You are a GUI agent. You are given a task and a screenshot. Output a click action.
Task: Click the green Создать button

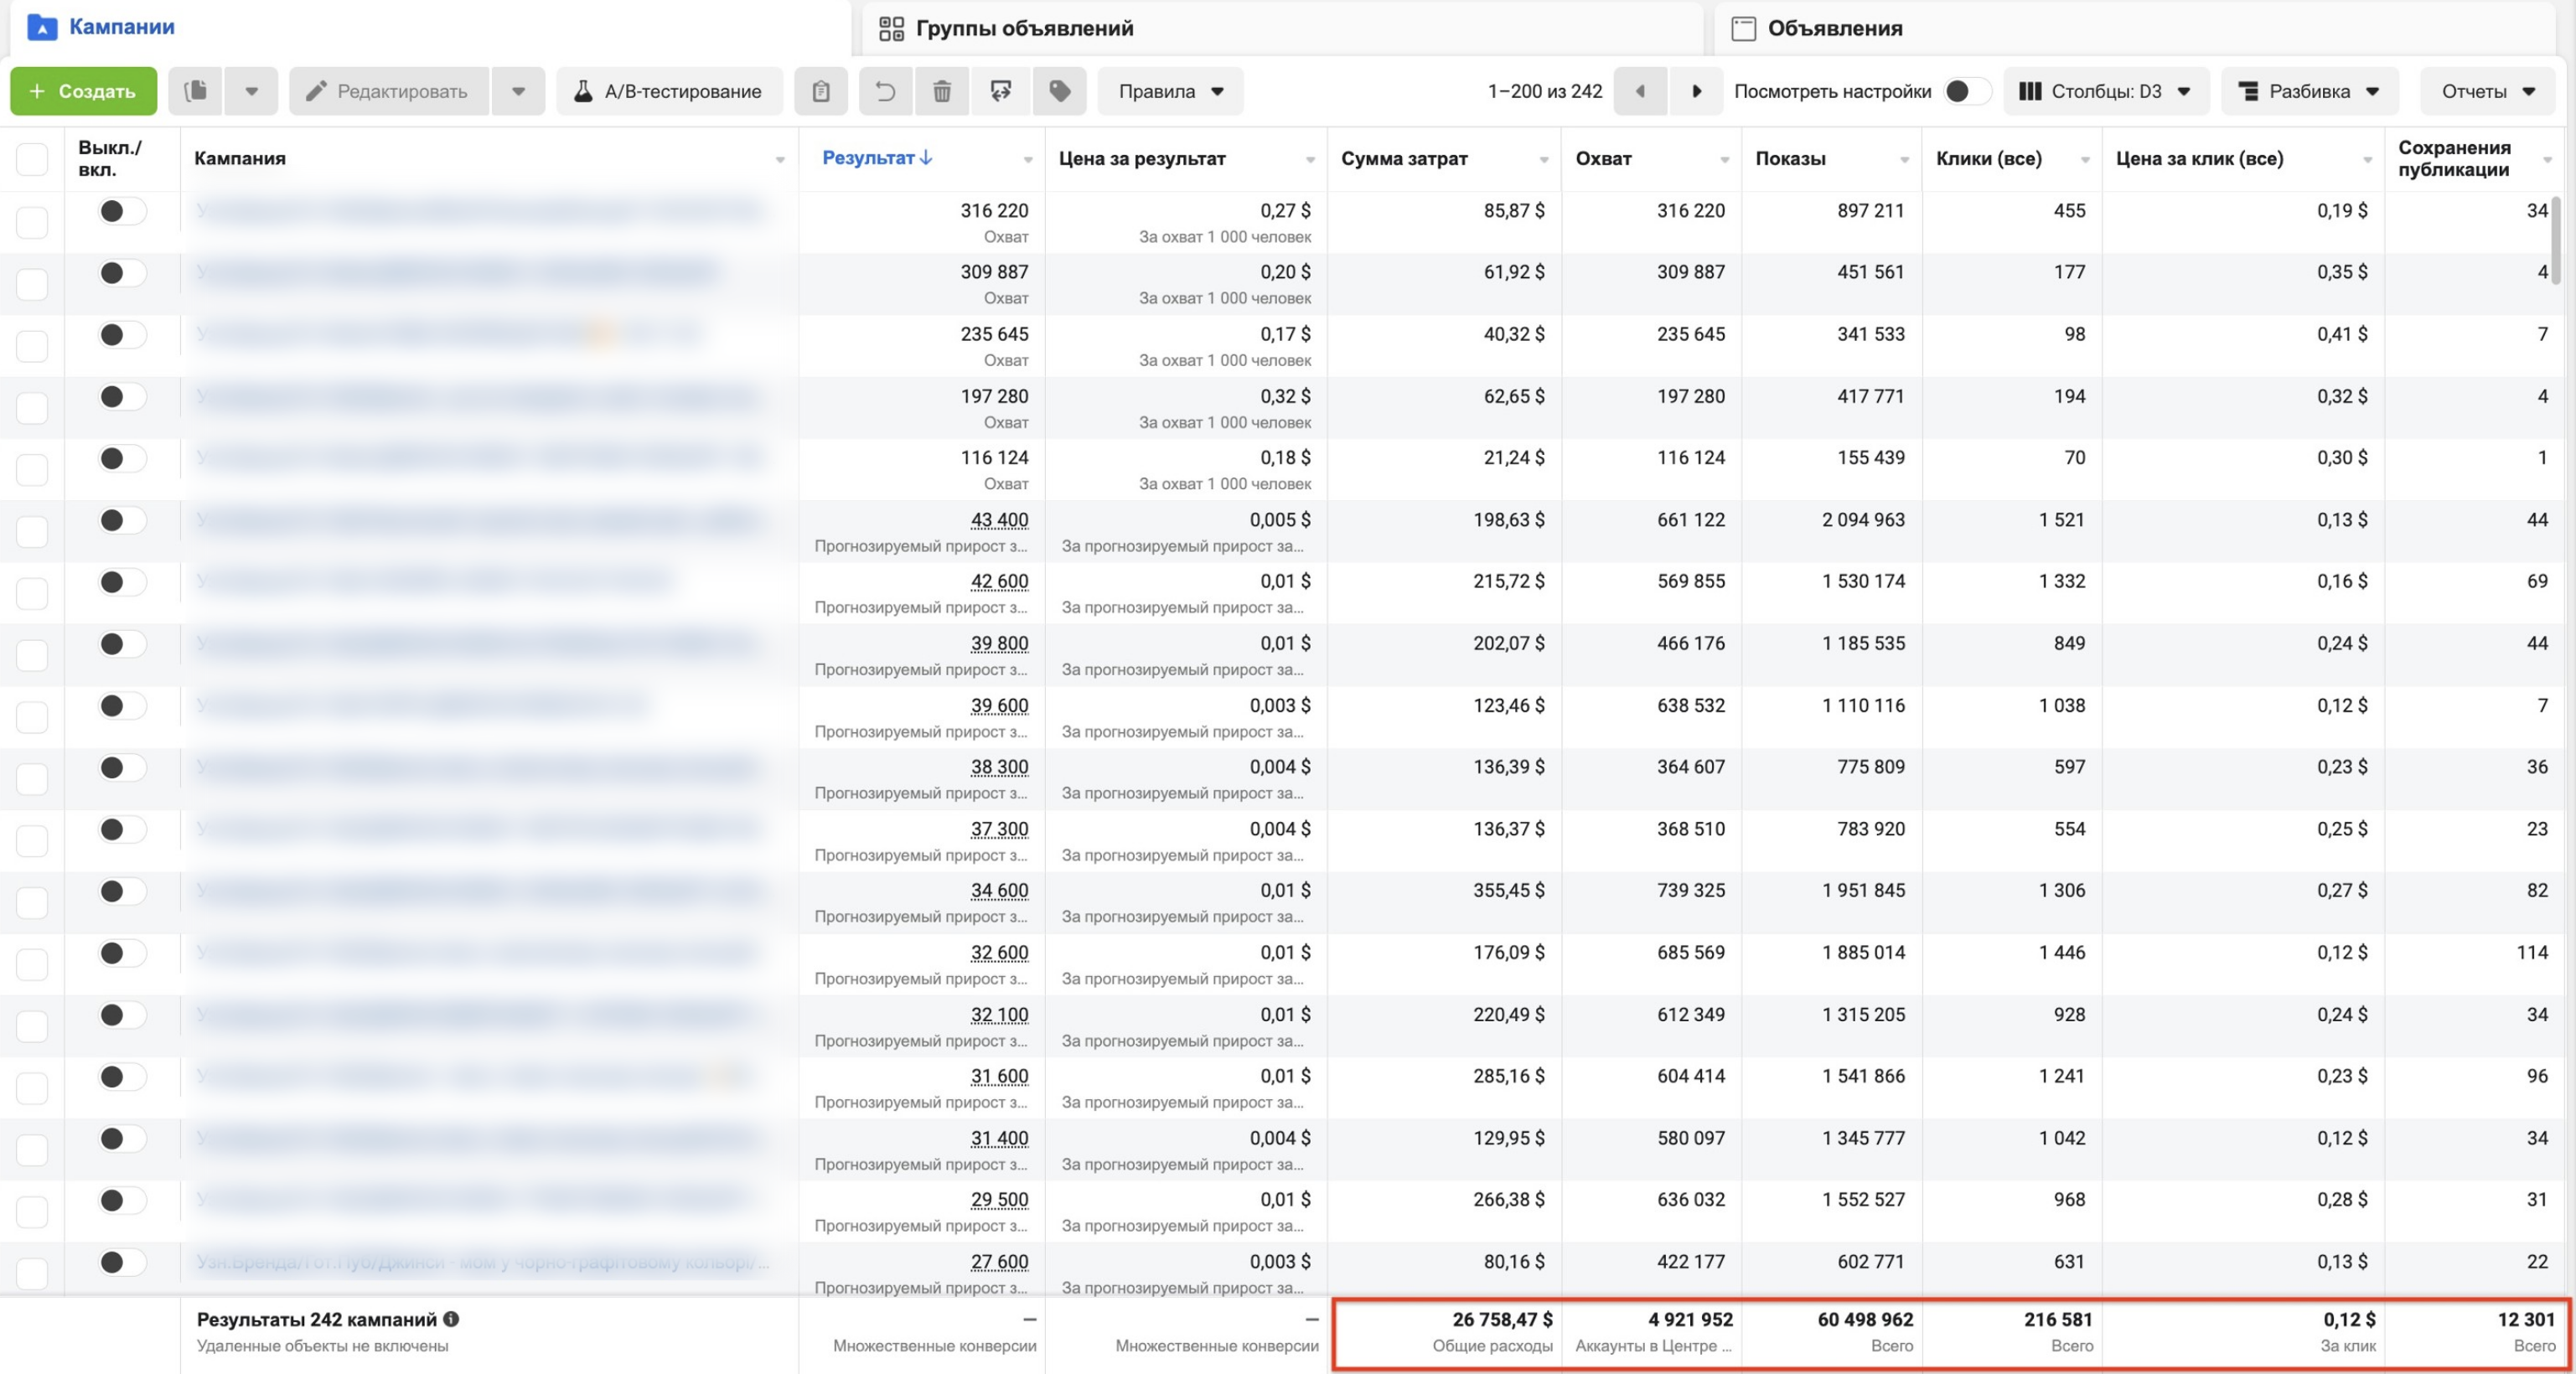(83, 91)
